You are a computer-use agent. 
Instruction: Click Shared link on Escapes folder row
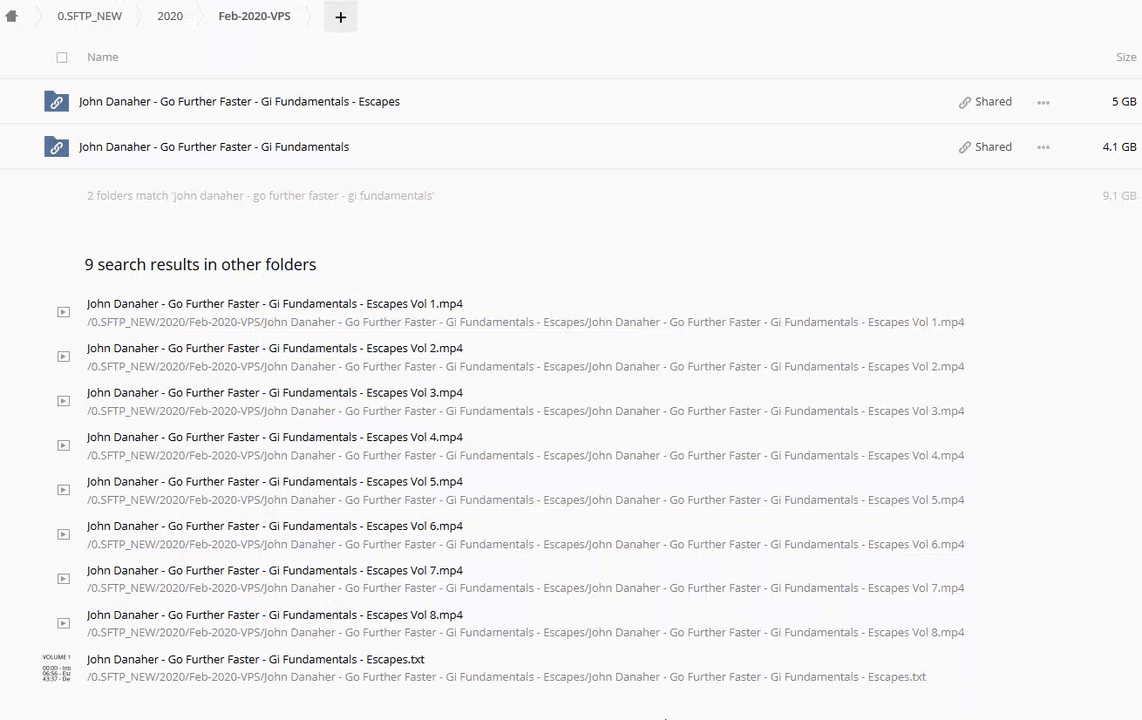tap(985, 102)
